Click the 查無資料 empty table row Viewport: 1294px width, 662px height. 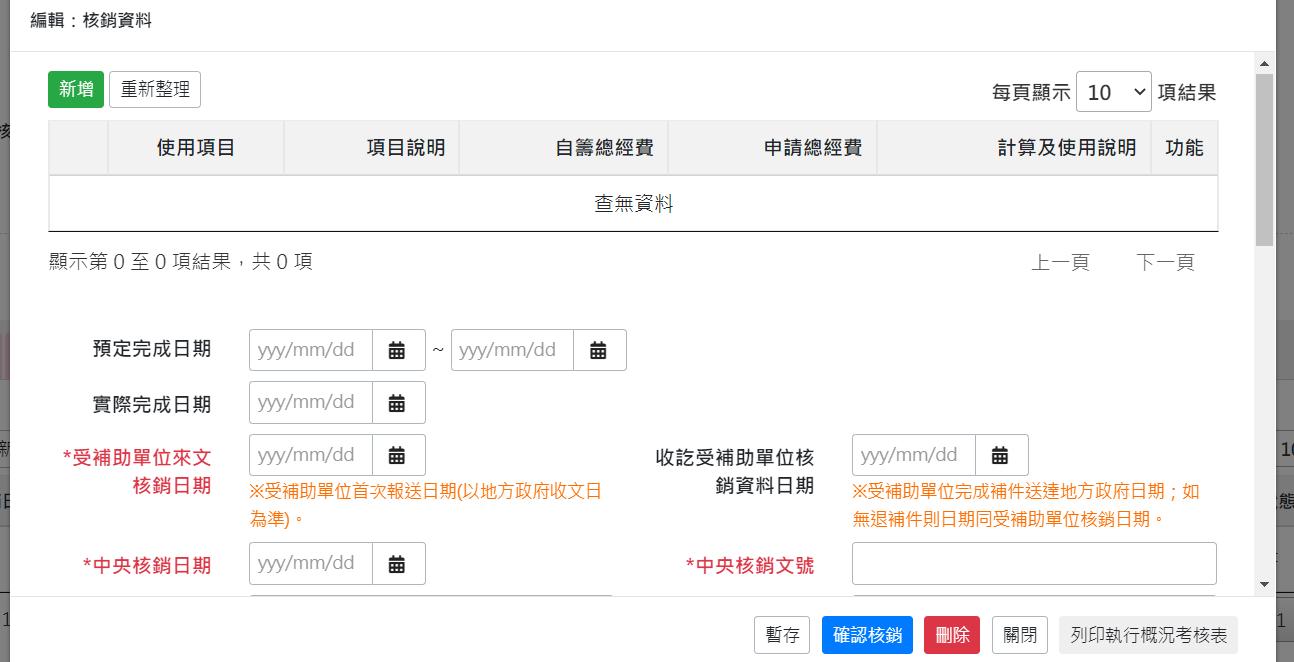point(633,204)
